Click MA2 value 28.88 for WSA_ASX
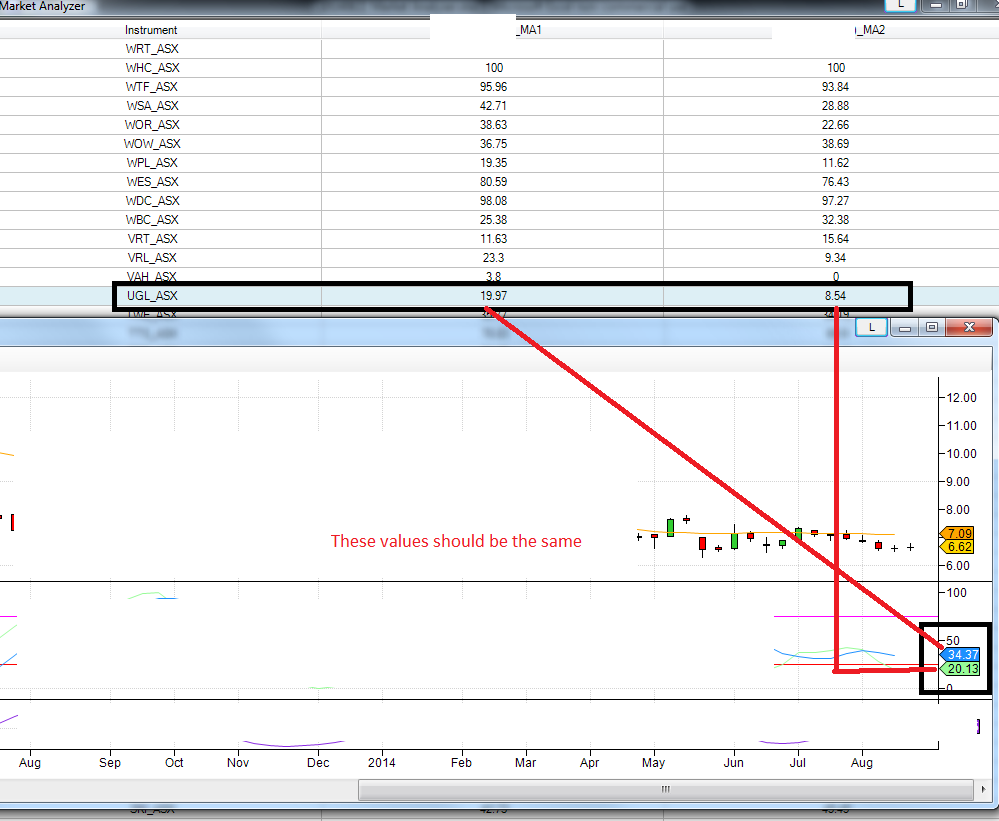 point(835,106)
